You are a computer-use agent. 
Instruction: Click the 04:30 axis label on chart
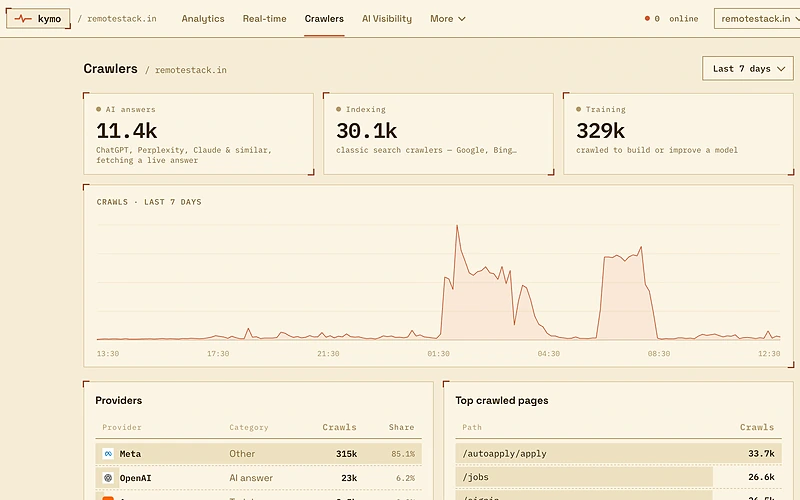(x=548, y=354)
